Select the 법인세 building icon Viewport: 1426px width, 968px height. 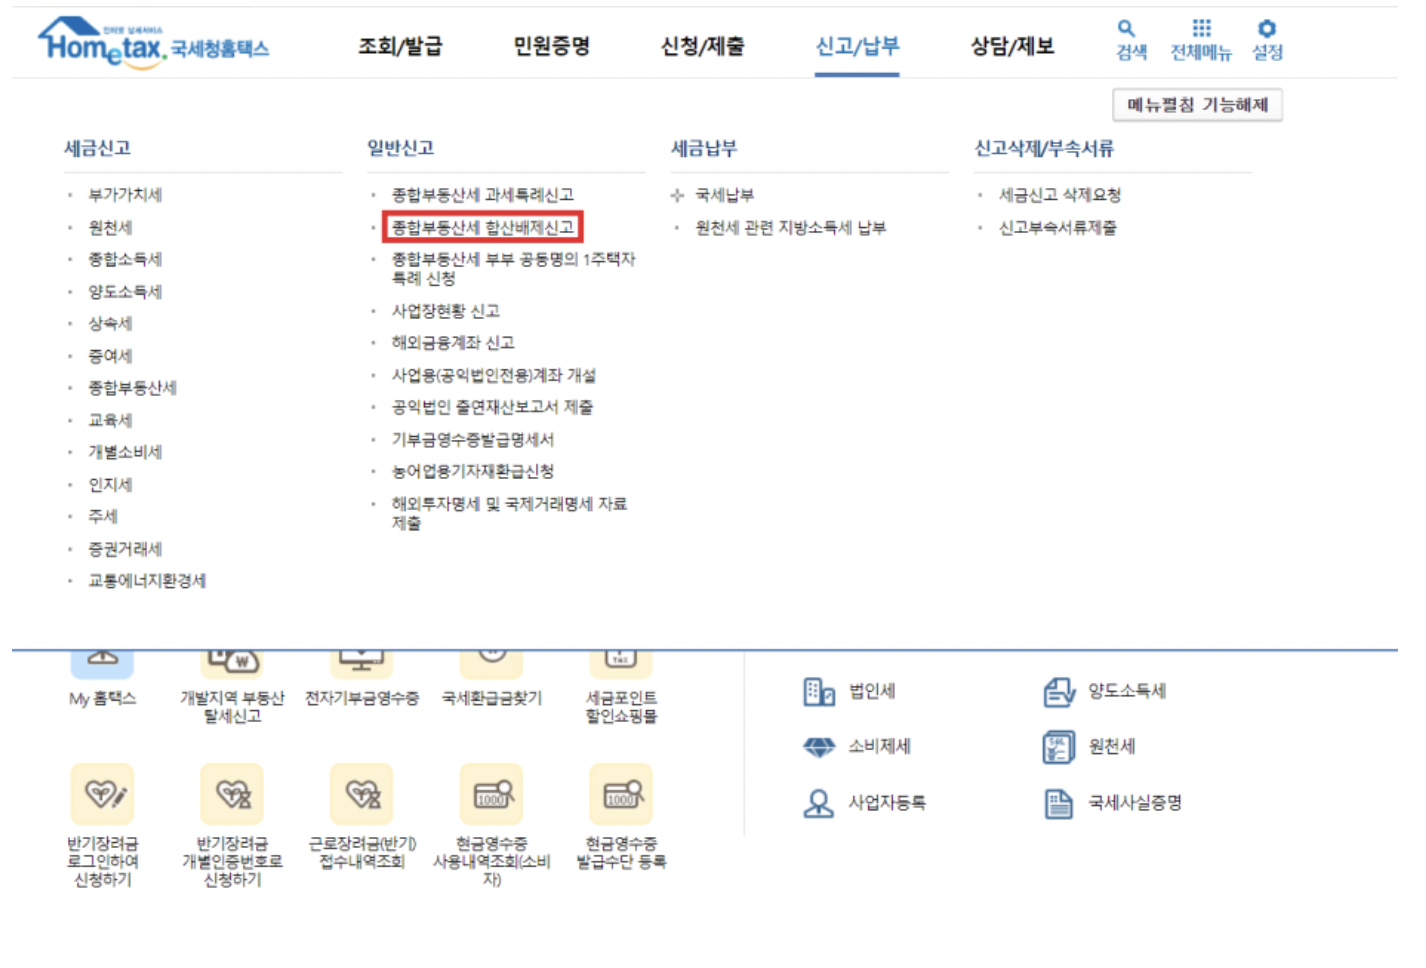click(818, 691)
